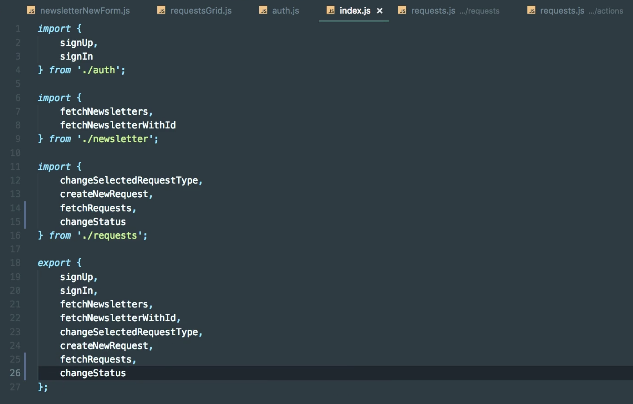Click fetchNewsletterWithId on line 22
The height and width of the screenshot is (404, 633).
click(118, 318)
